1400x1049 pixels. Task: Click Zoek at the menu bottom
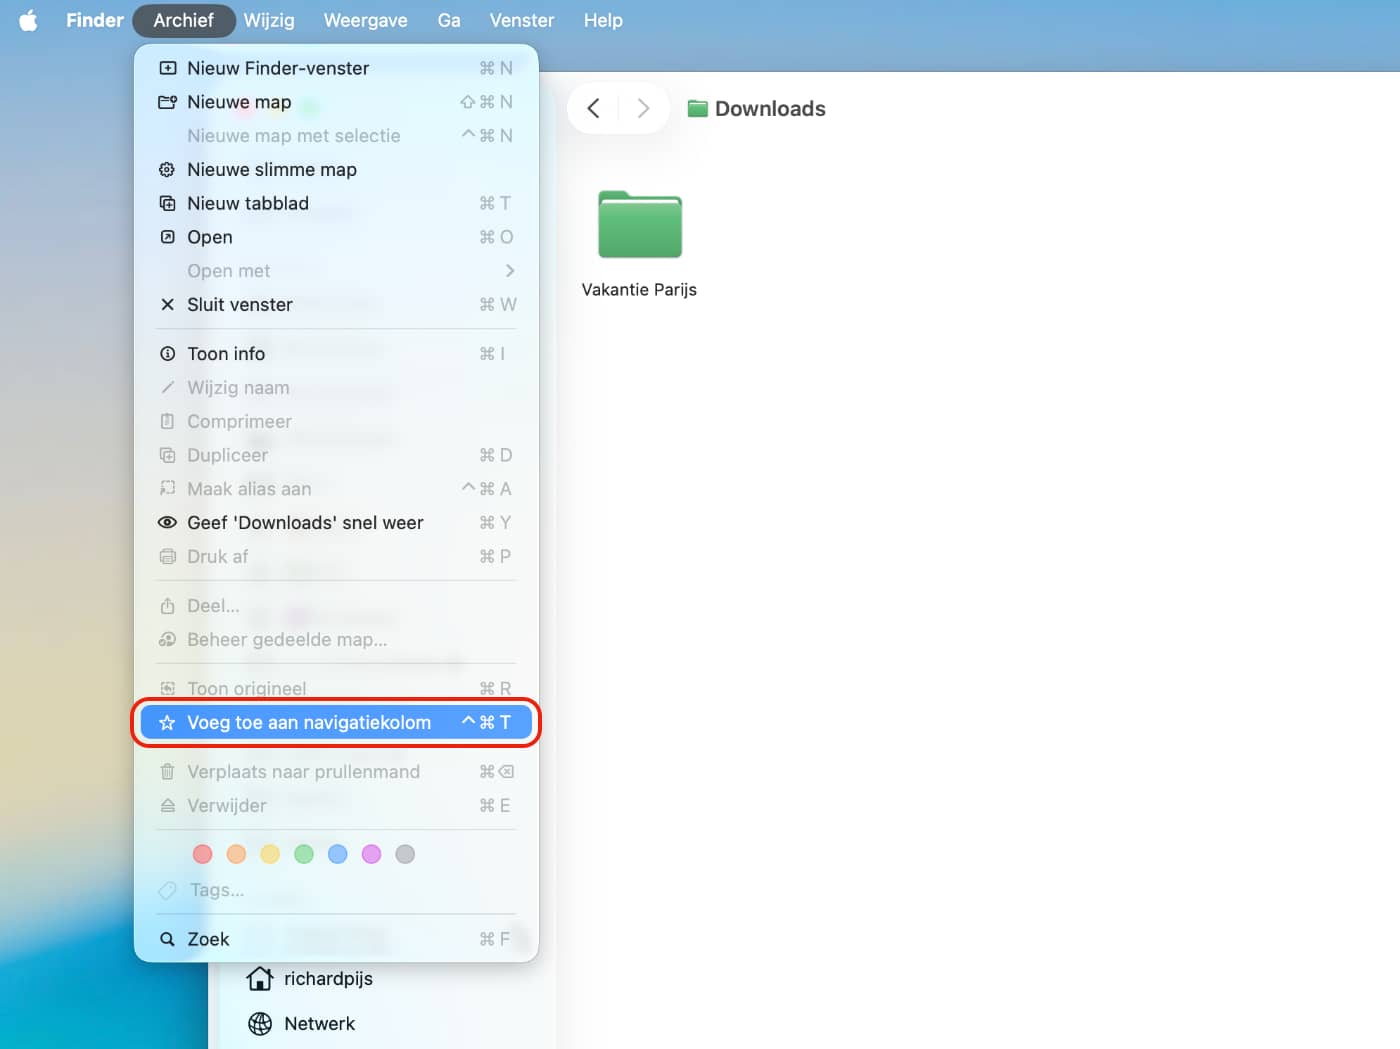[208, 939]
